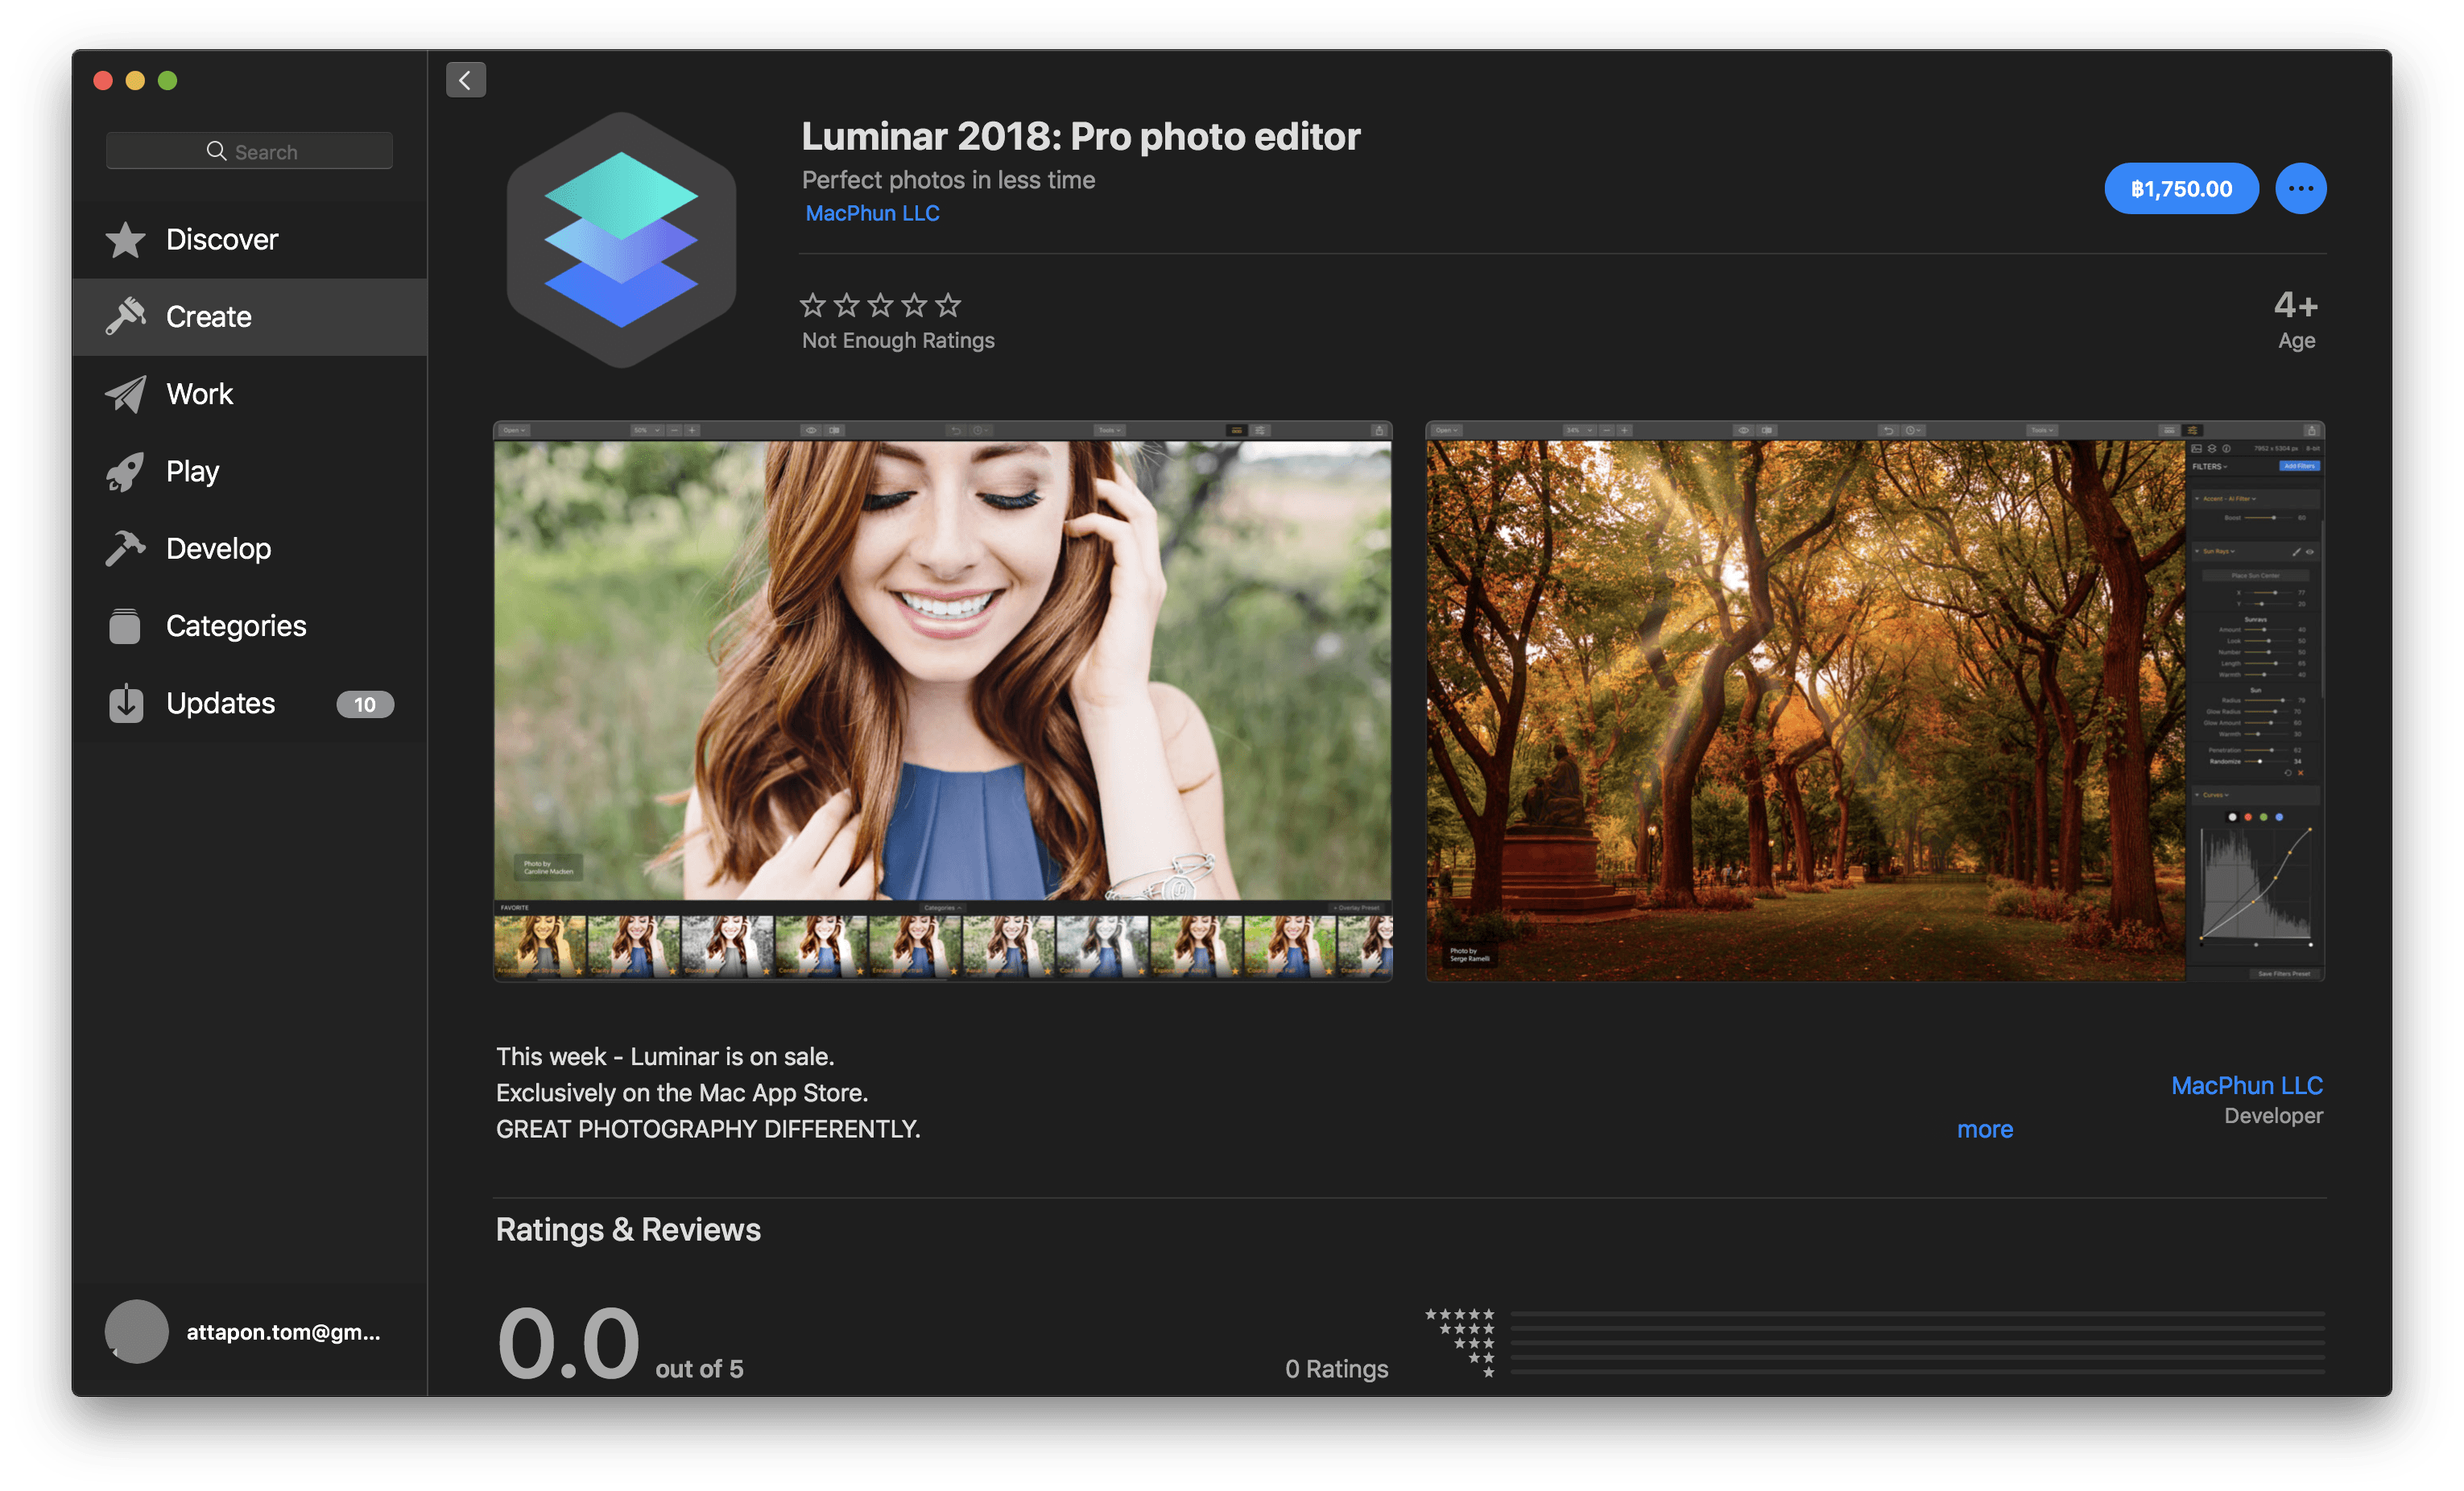Open the Work paper plane icon
The height and width of the screenshot is (1491, 2464).
tap(125, 394)
